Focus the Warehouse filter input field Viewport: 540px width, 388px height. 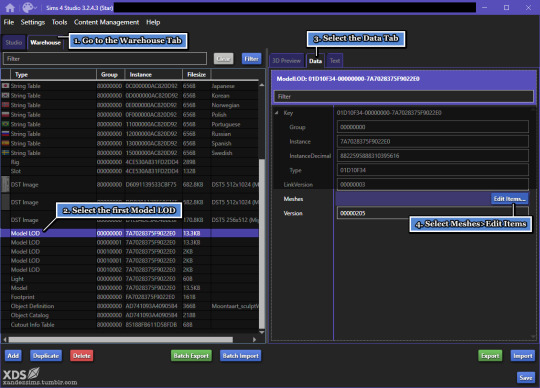105,59
